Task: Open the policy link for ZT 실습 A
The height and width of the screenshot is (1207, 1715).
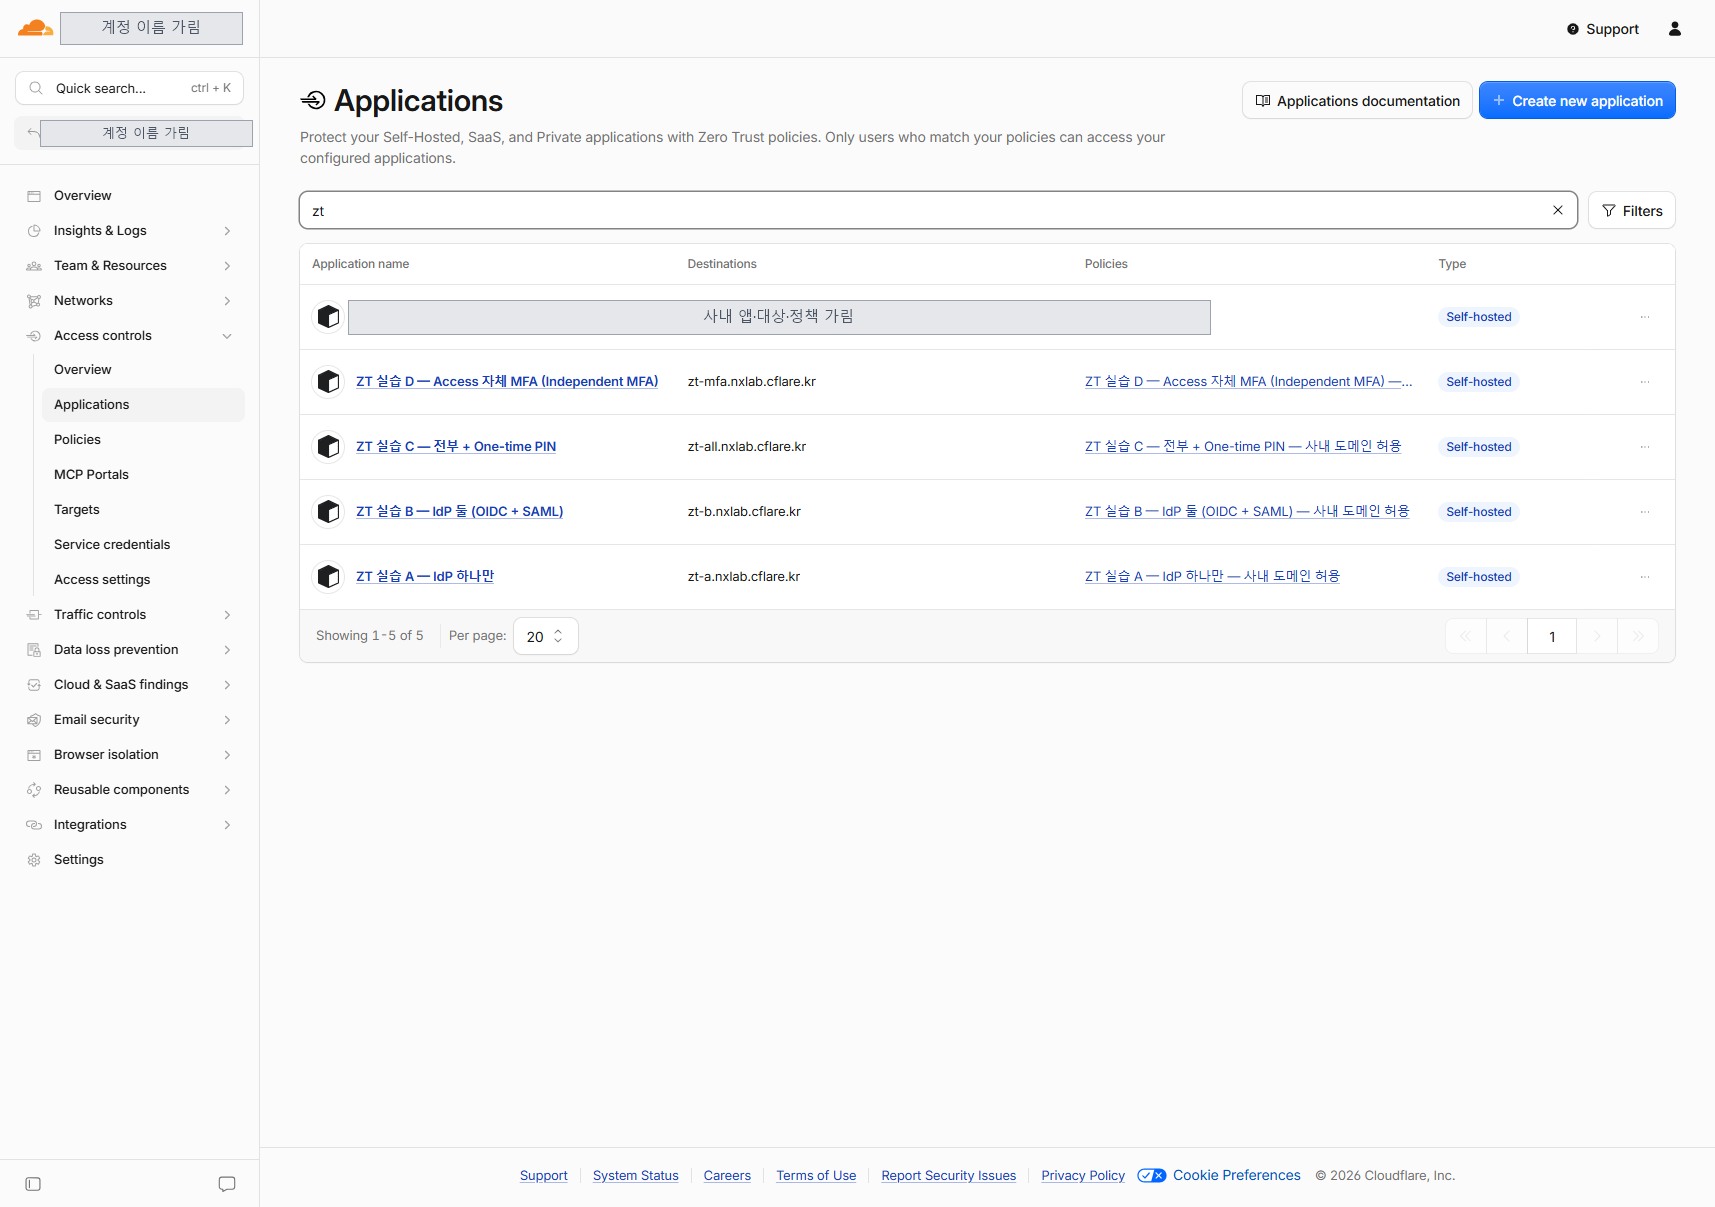Action: (x=1212, y=577)
